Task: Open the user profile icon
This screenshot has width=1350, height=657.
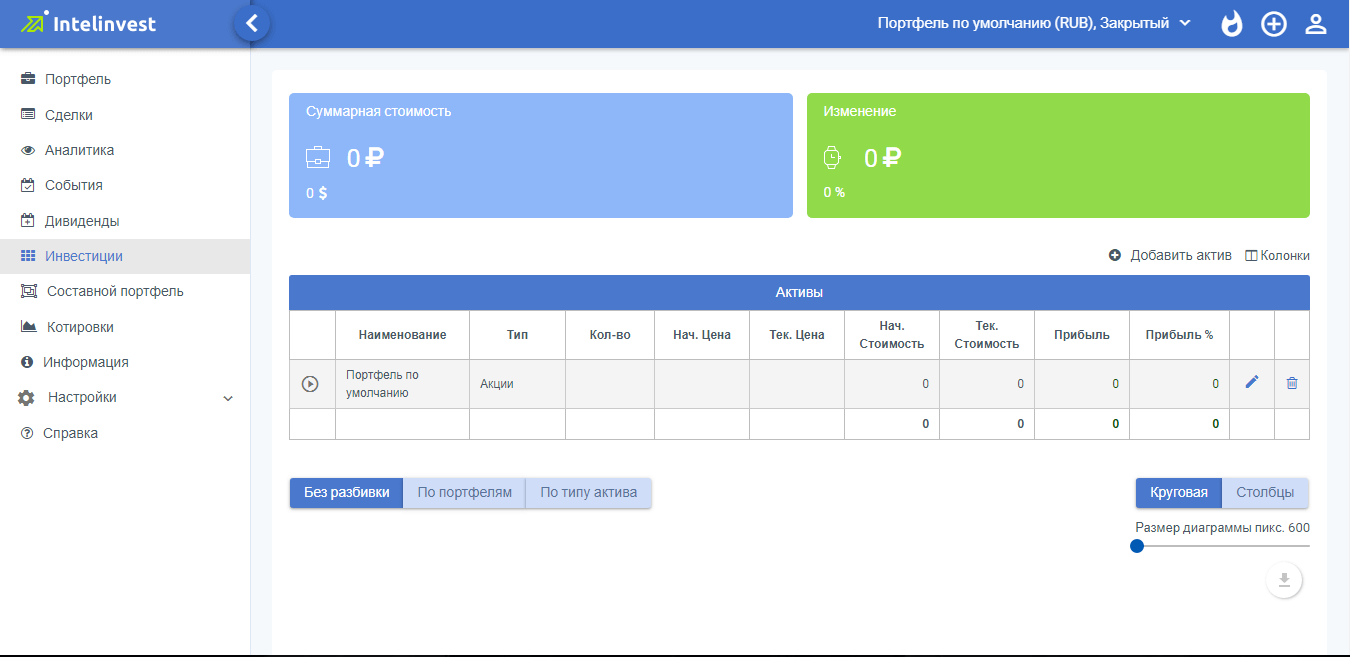Action: [x=1315, y=24]
